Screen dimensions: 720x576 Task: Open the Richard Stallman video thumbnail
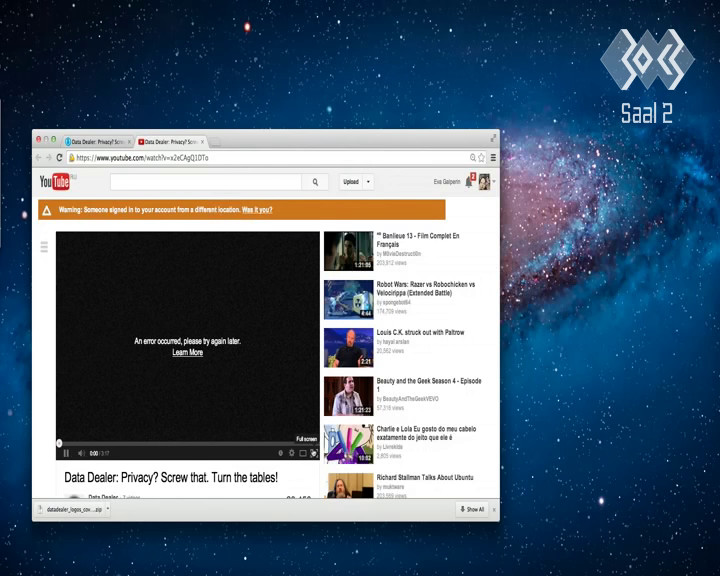click(349, 486)
